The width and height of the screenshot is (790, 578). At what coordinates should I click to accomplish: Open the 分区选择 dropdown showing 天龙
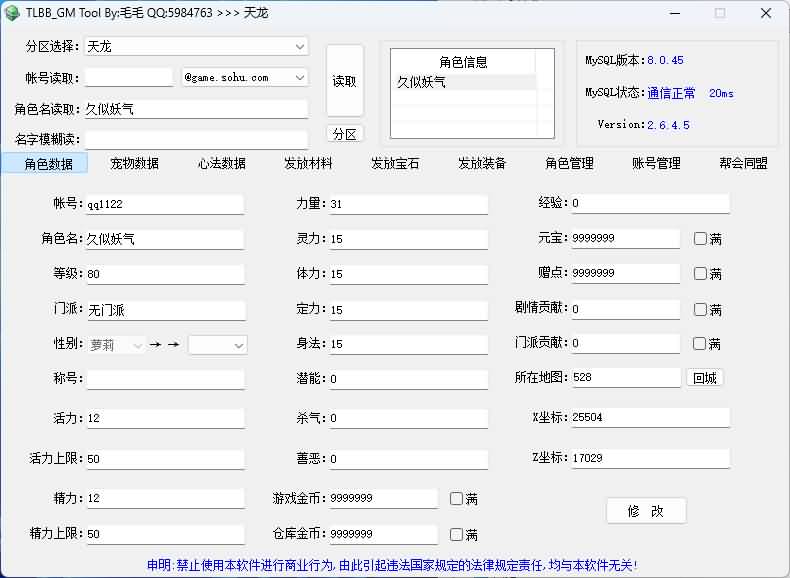pyautogui.click(x=196, y=46)
